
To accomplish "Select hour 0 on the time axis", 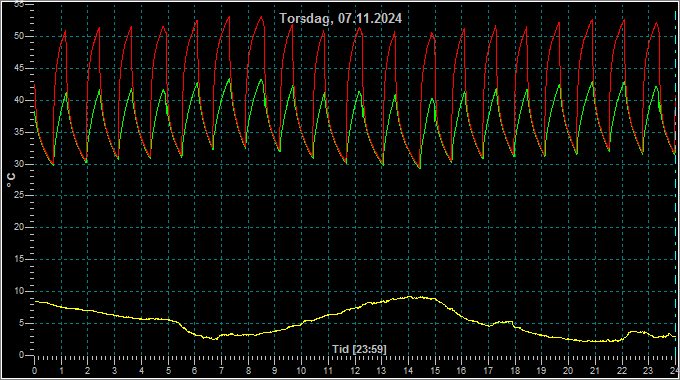I will (x=35, y=371).
